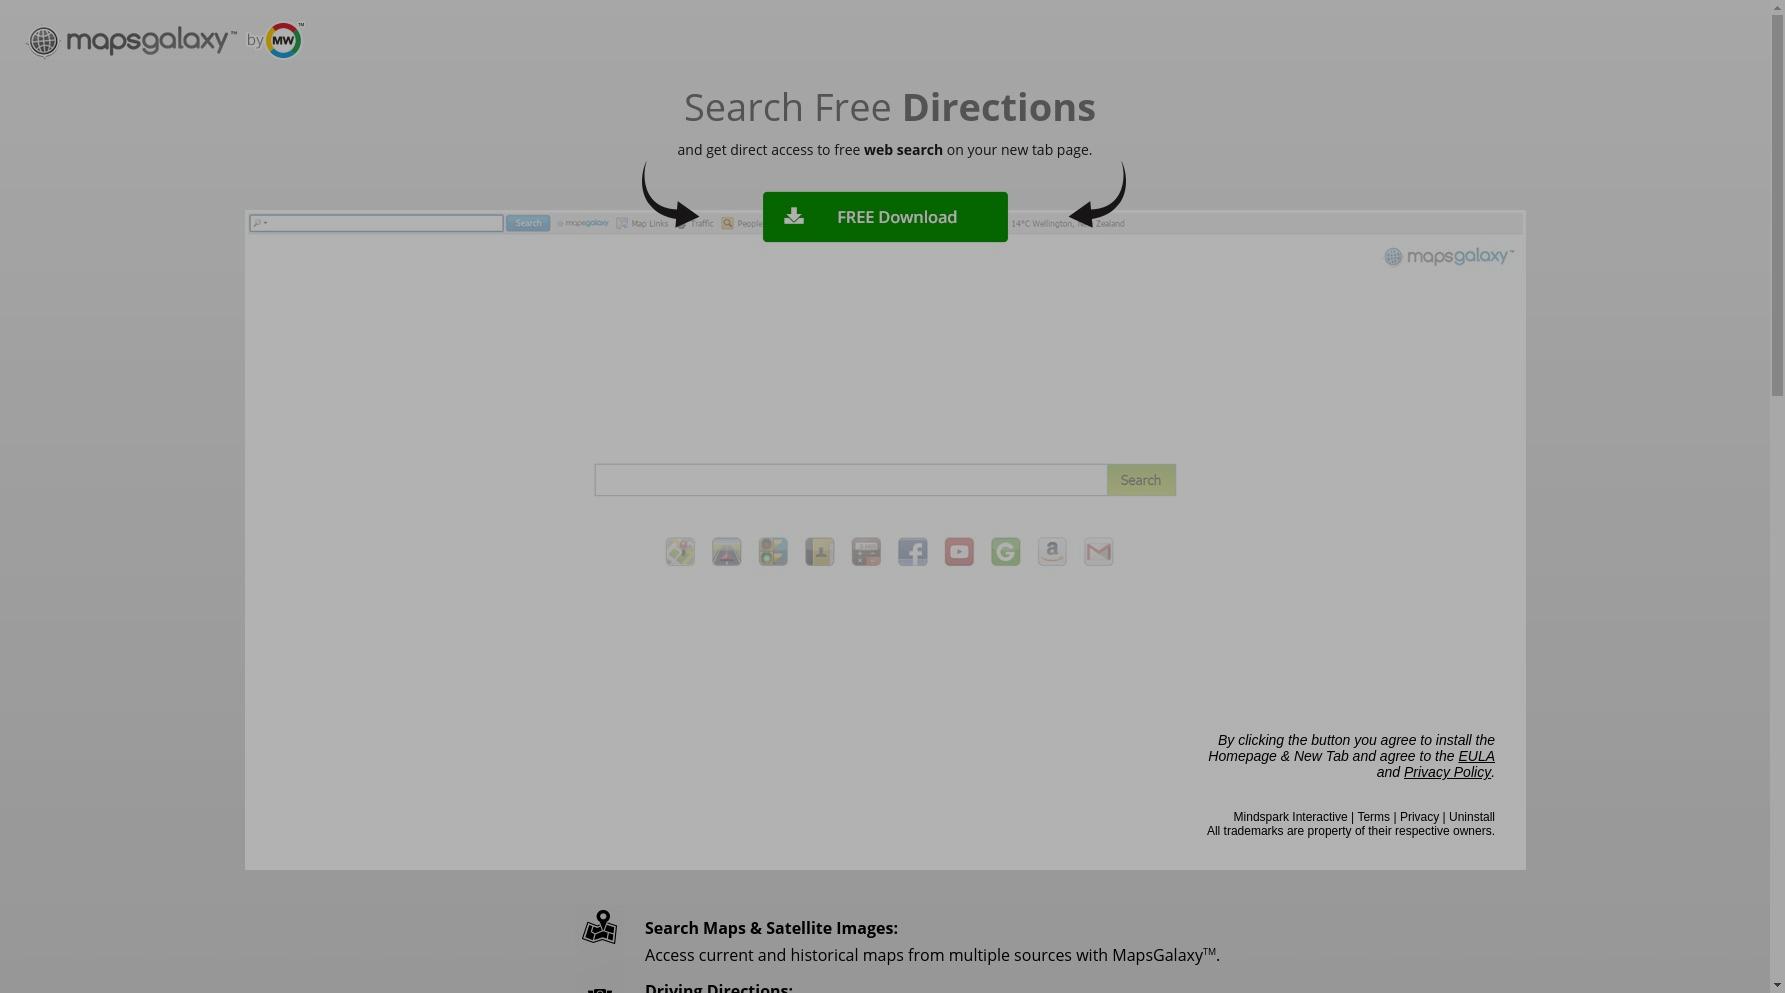1785x993 pixels.
Task: Click the green FREE Download button
Action: (x=885, y=217)
